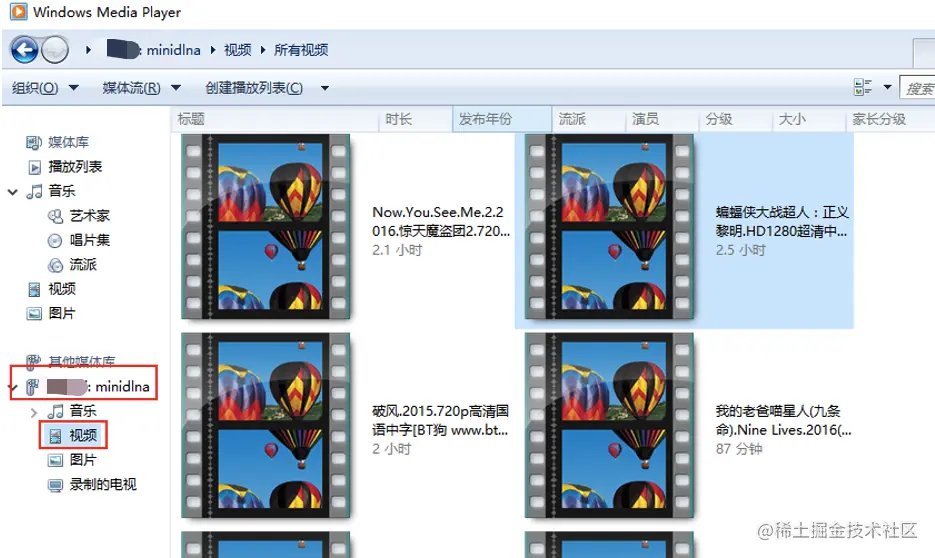The width and height of the screenshot is (935, 558).
Task: Click title text Now.You.See.Me.2.2016.惊天魔盗团
Action: 441,221
